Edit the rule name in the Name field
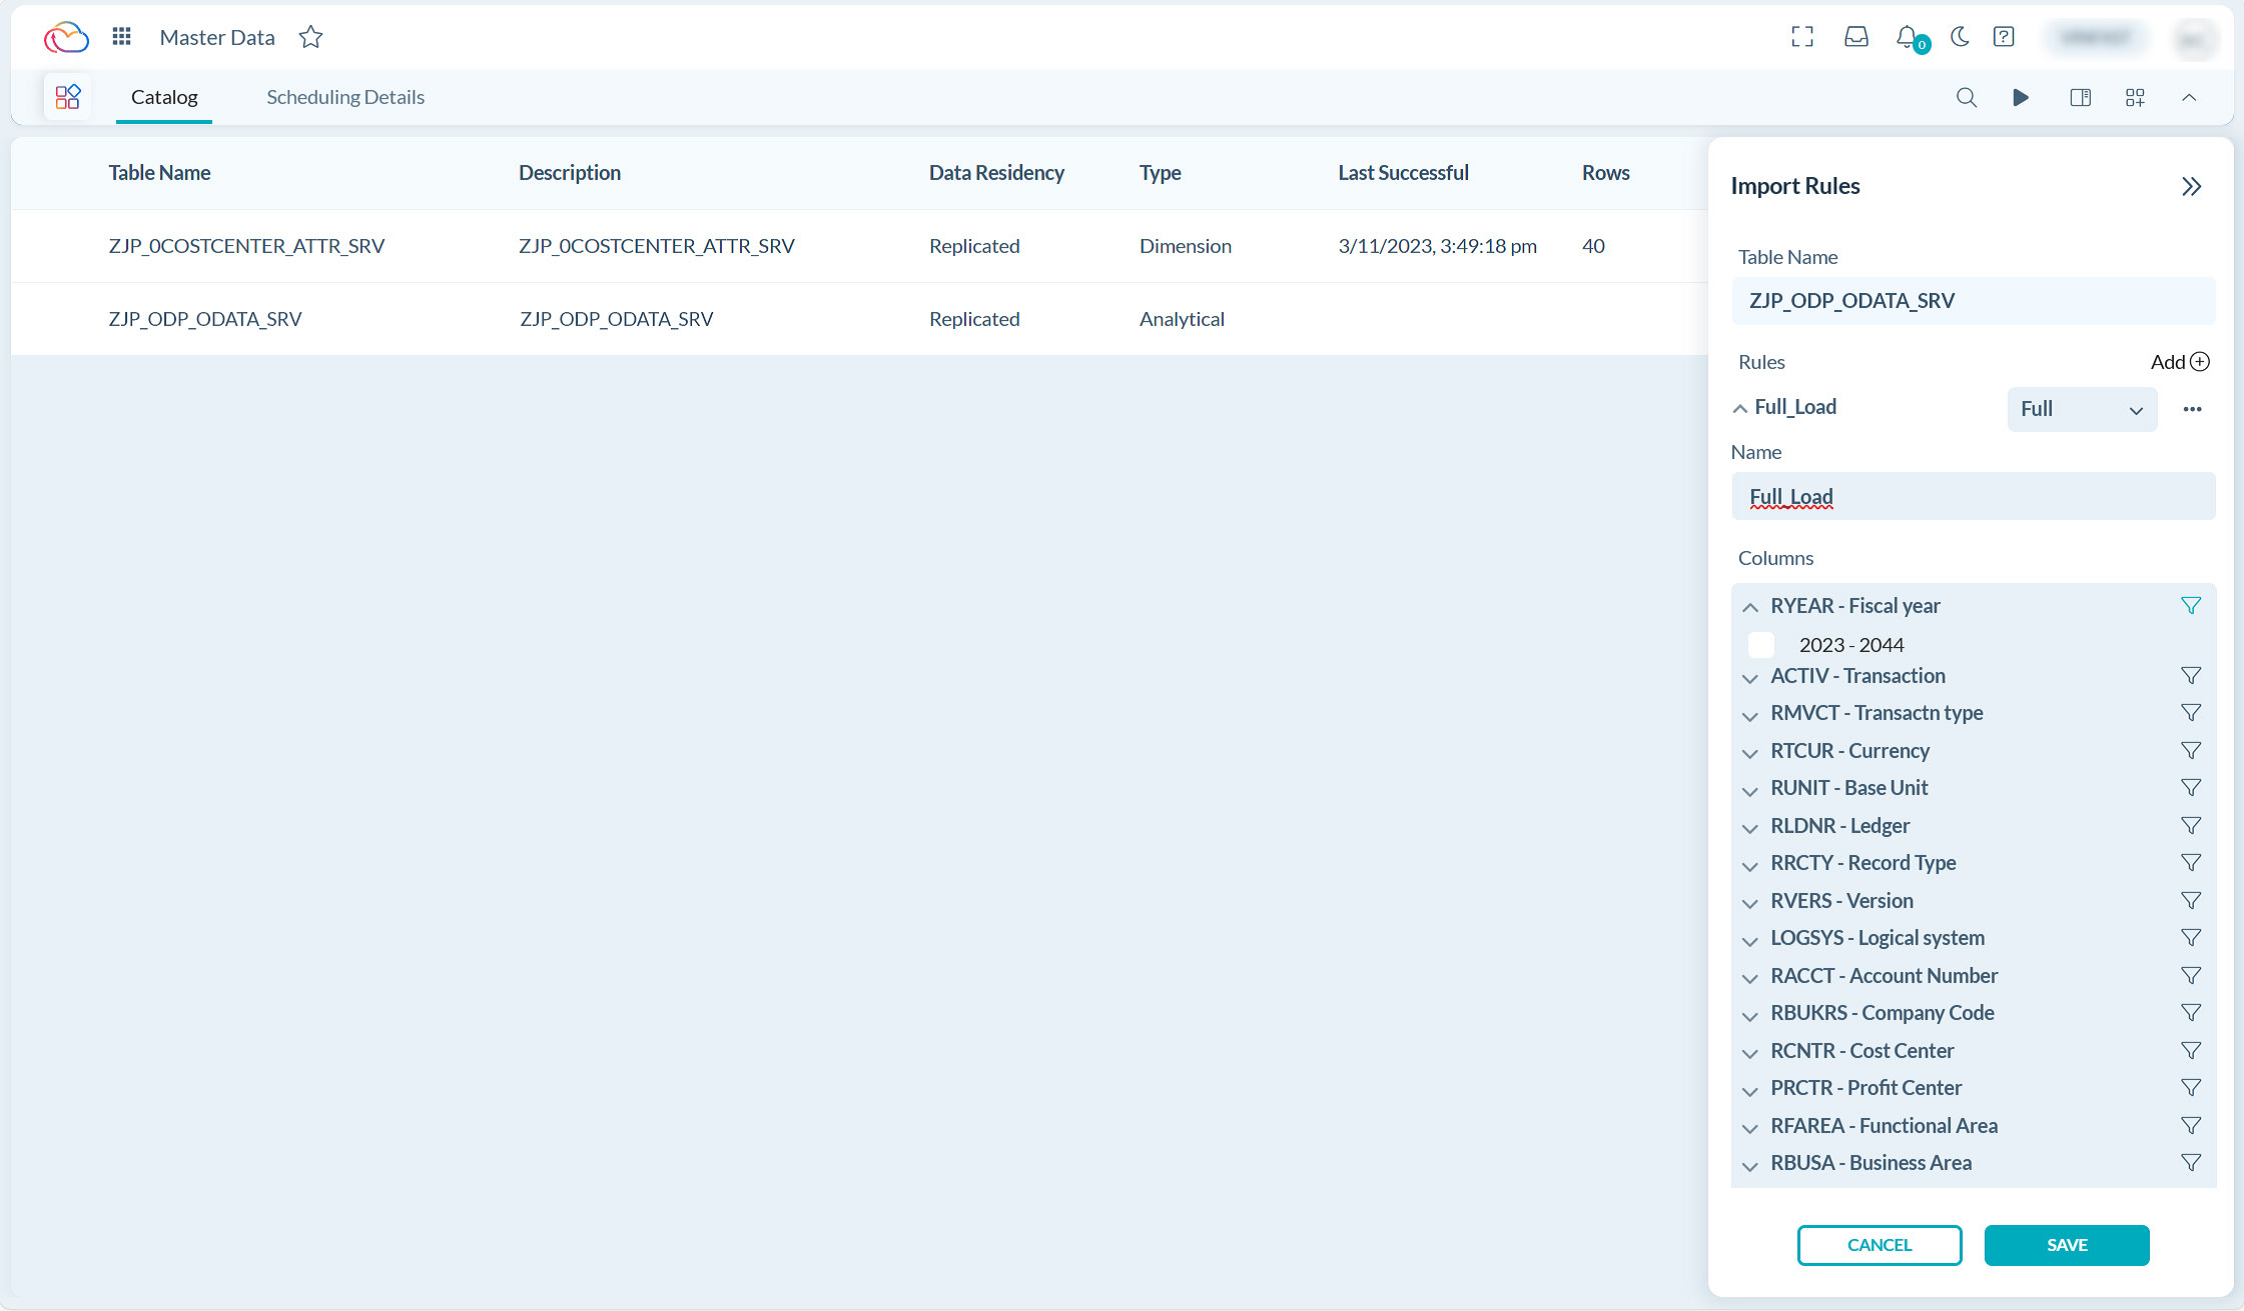This screenshot has width=2244, height=1311. tap(1972, 496)
